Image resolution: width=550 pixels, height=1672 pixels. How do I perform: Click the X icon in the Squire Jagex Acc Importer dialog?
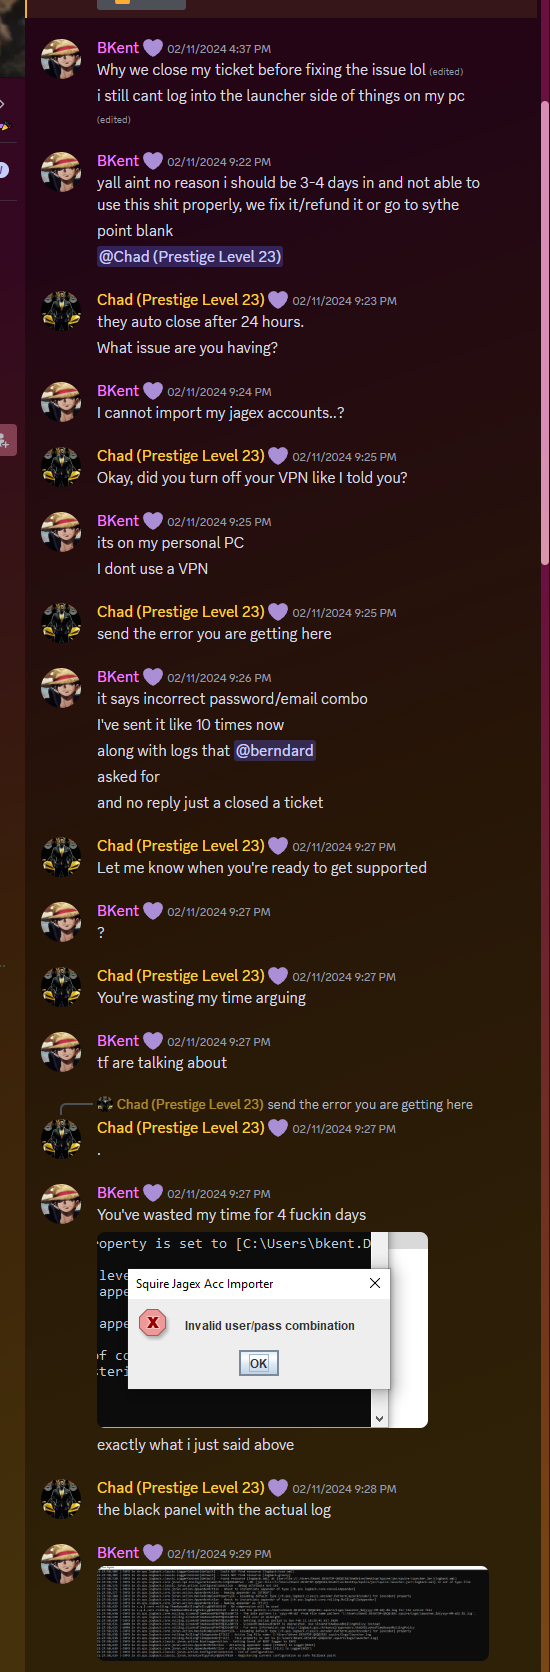pos(374,1283)
